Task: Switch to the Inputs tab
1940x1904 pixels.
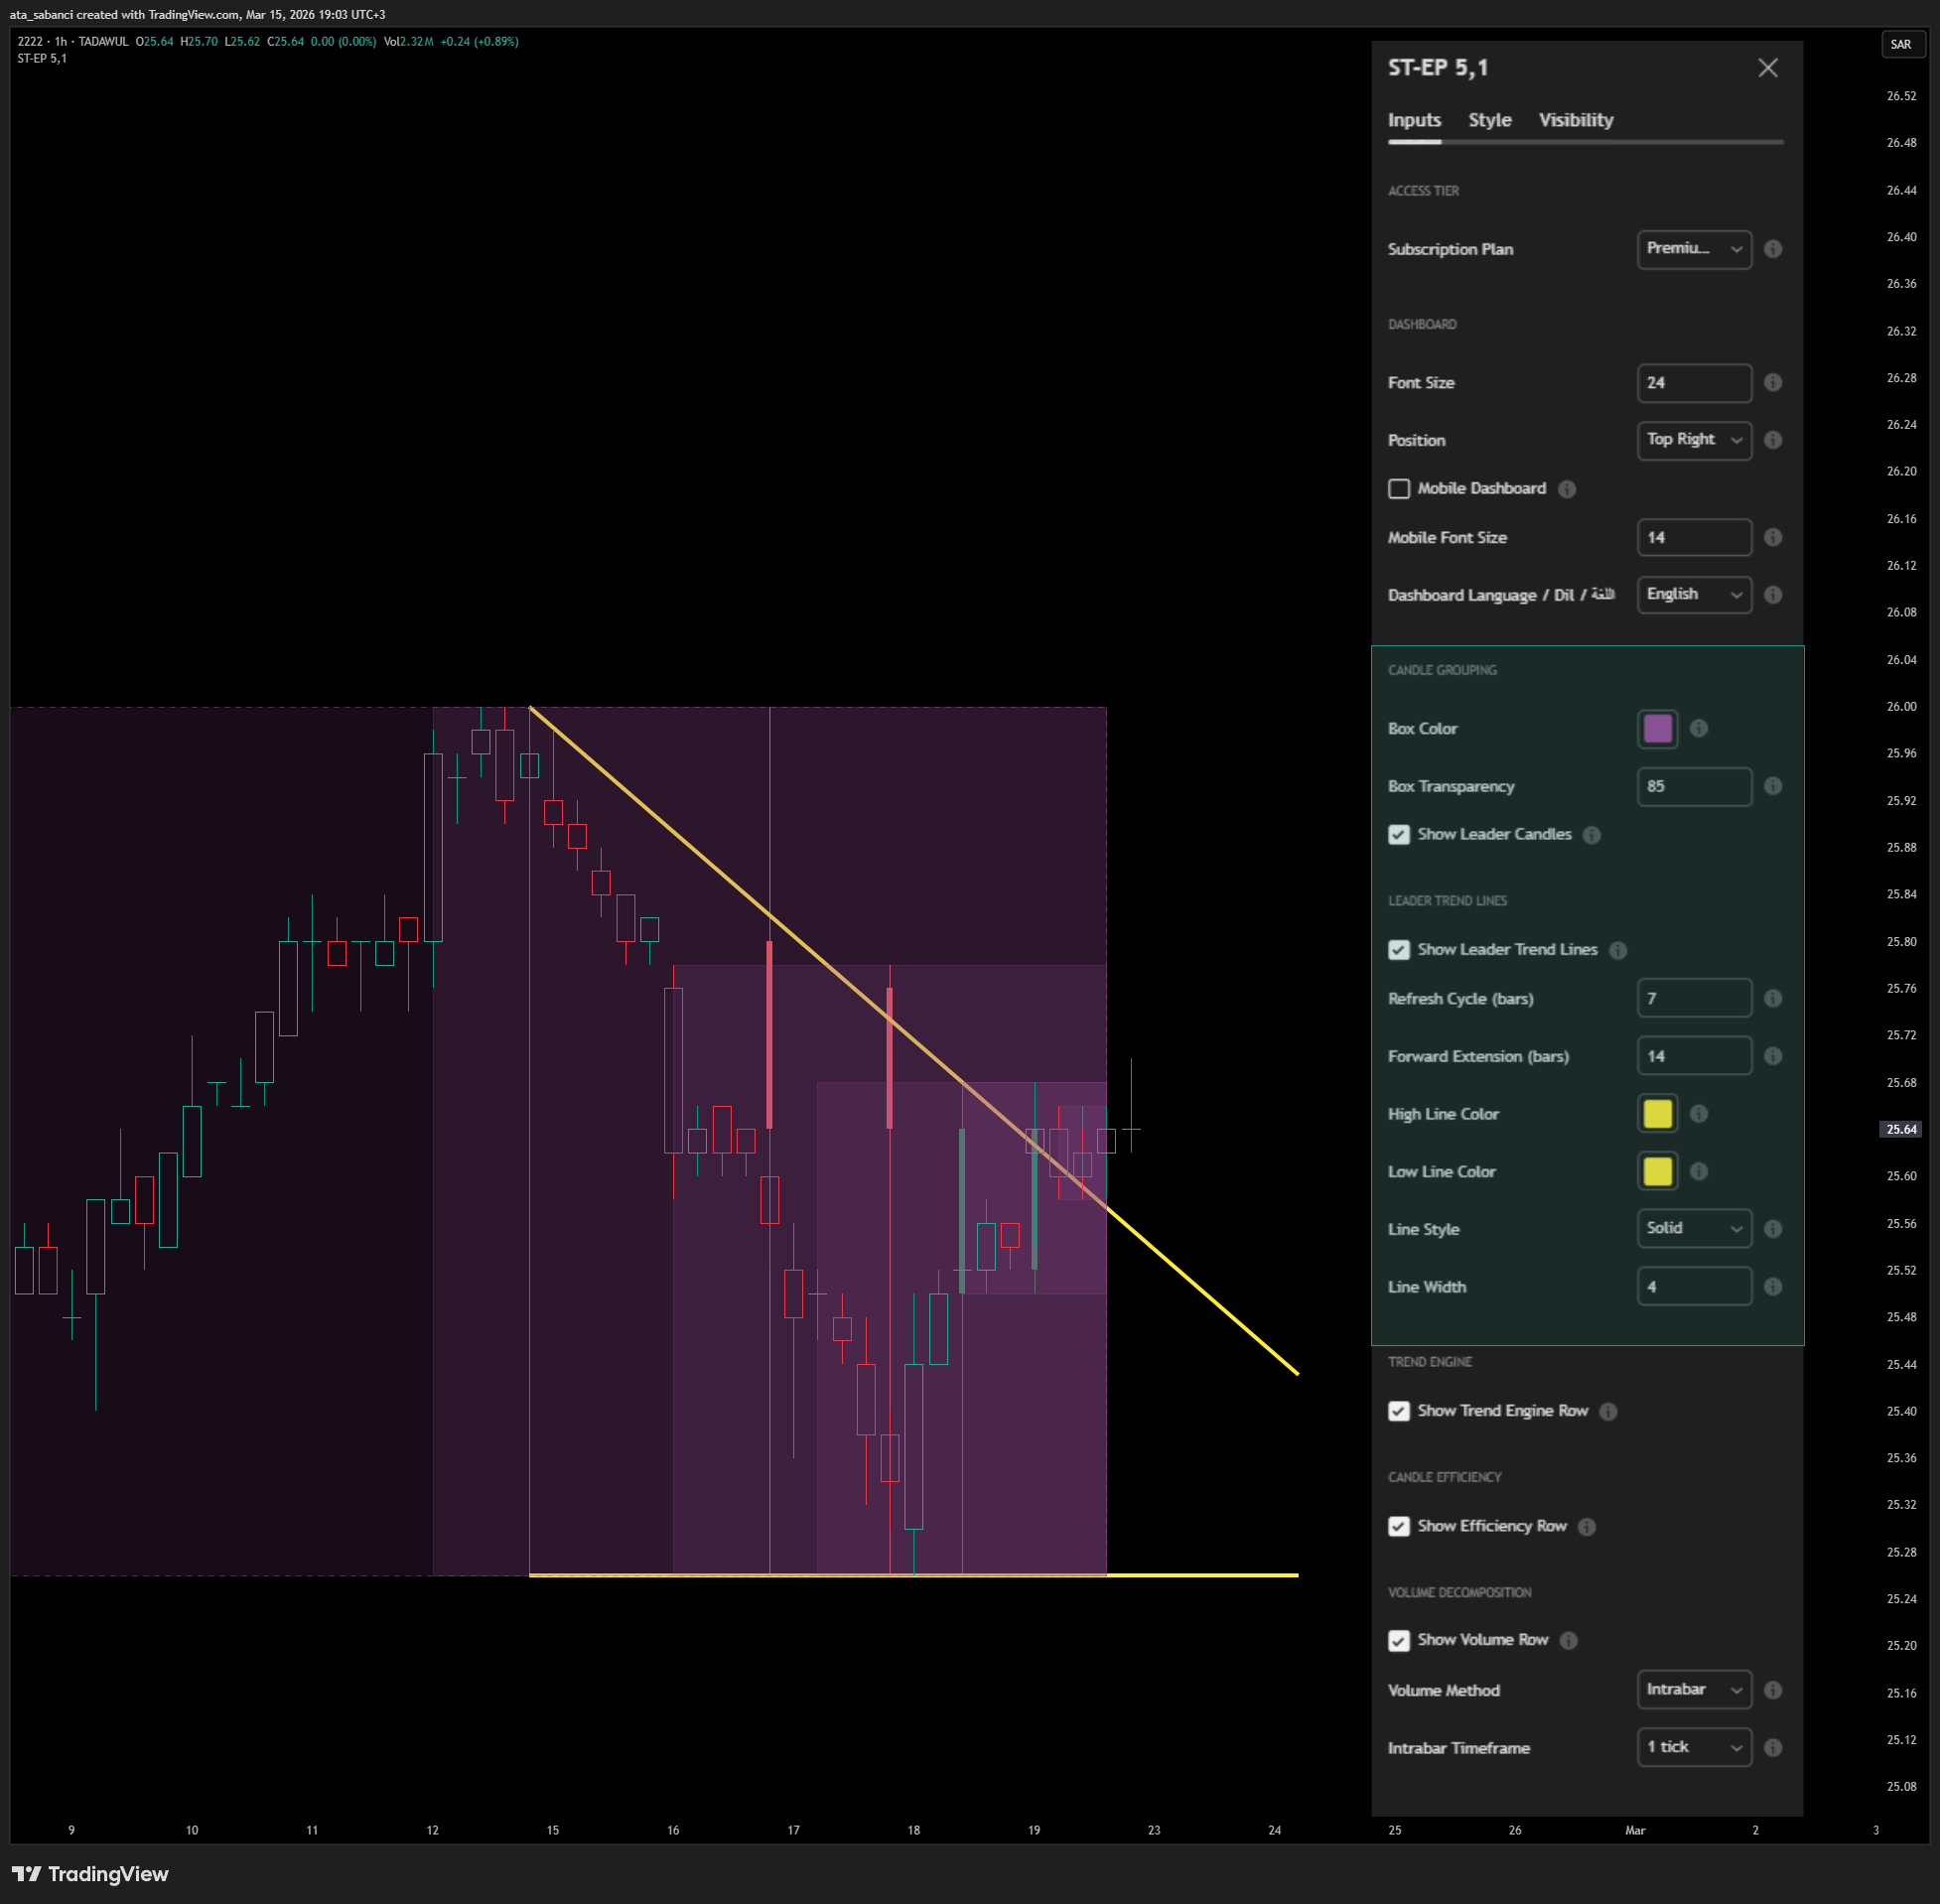Action: coord(1414,120)
